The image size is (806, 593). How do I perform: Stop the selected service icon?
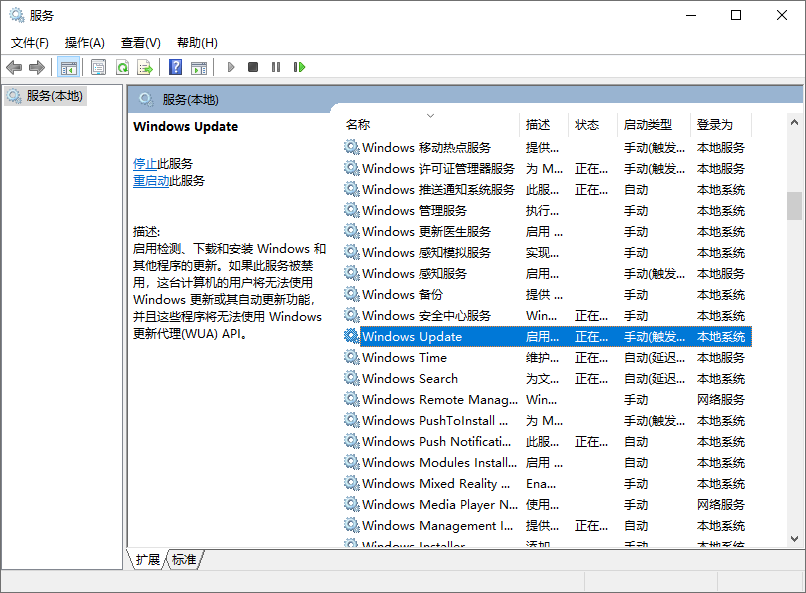point(252,67)
